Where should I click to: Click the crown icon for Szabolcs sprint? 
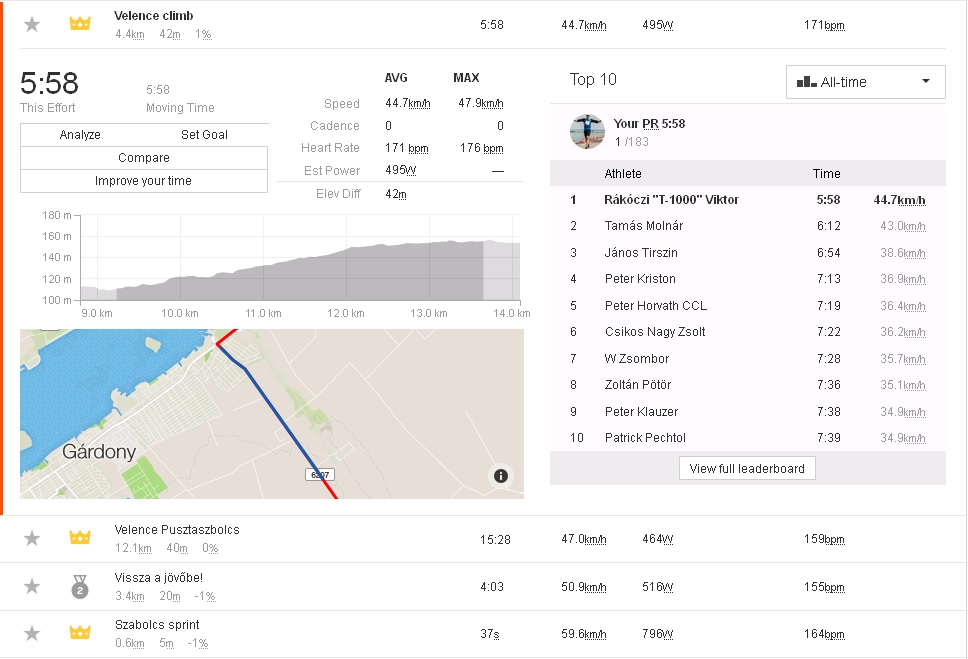point(80,633)
